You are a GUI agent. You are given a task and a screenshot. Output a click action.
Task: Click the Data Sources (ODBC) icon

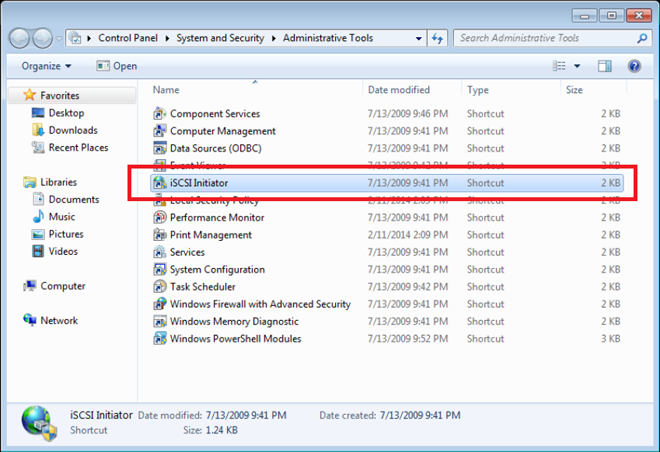coord(160,148)
